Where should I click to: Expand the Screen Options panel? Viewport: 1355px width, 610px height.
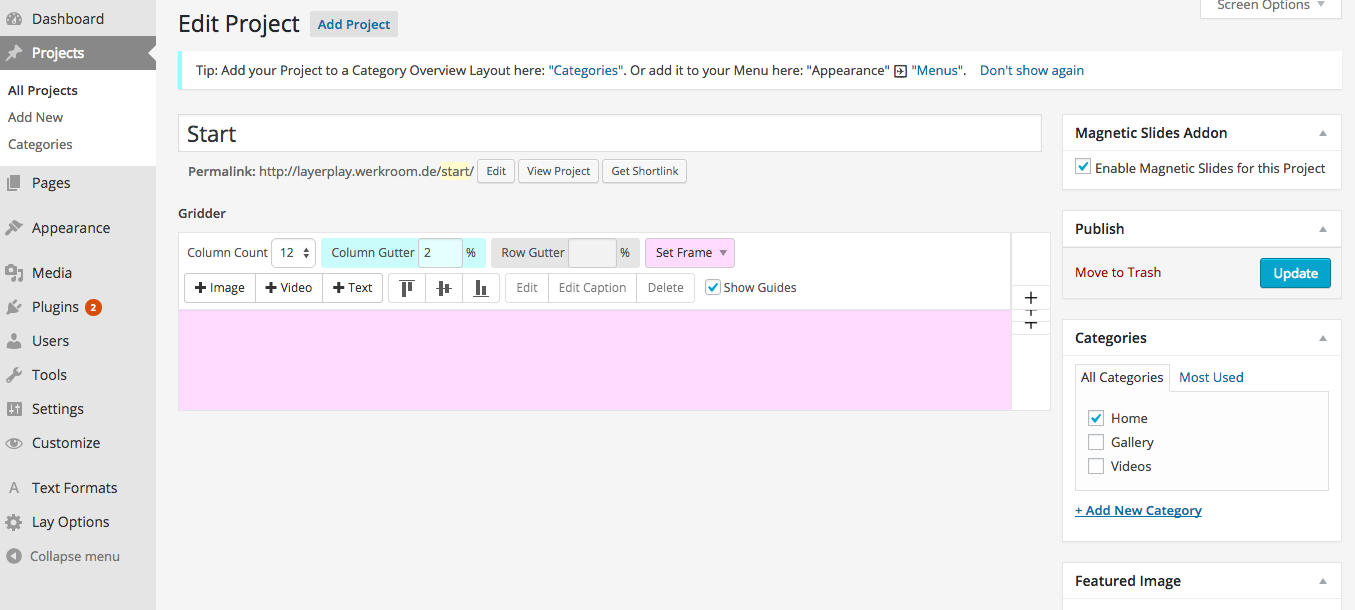(1270, 6)
